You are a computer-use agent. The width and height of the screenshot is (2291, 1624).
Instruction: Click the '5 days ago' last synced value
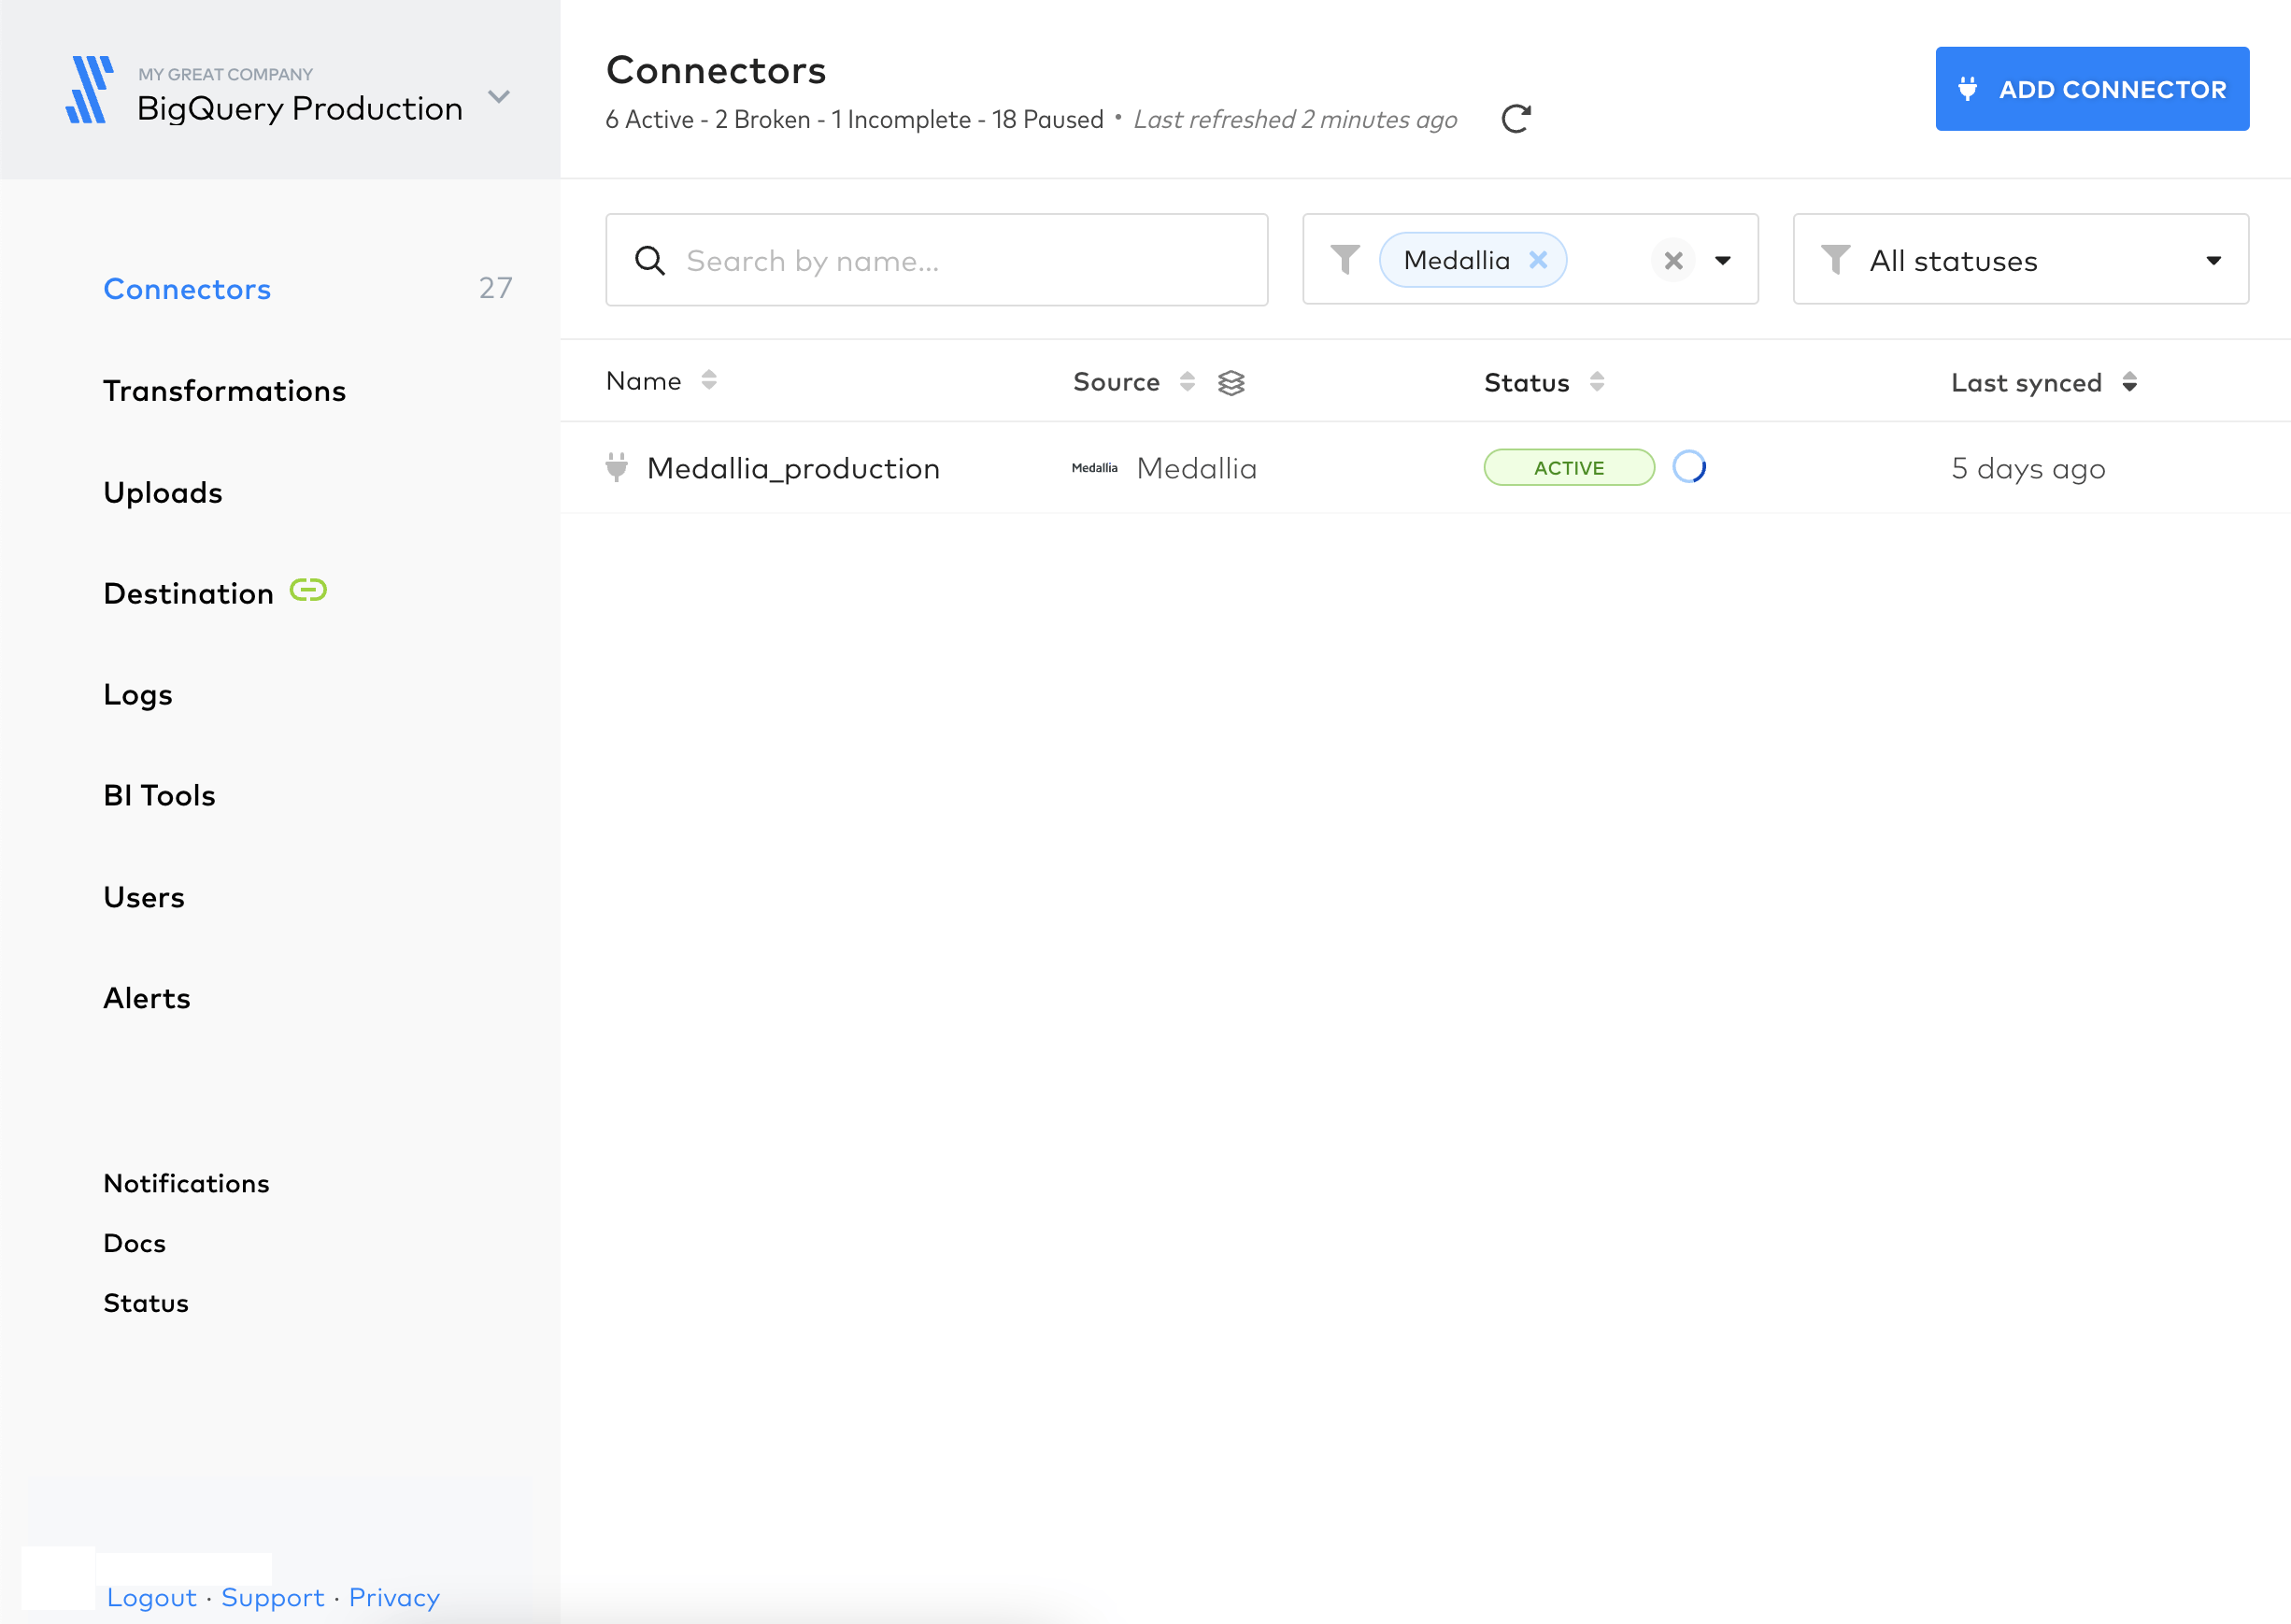point(2028,468)
